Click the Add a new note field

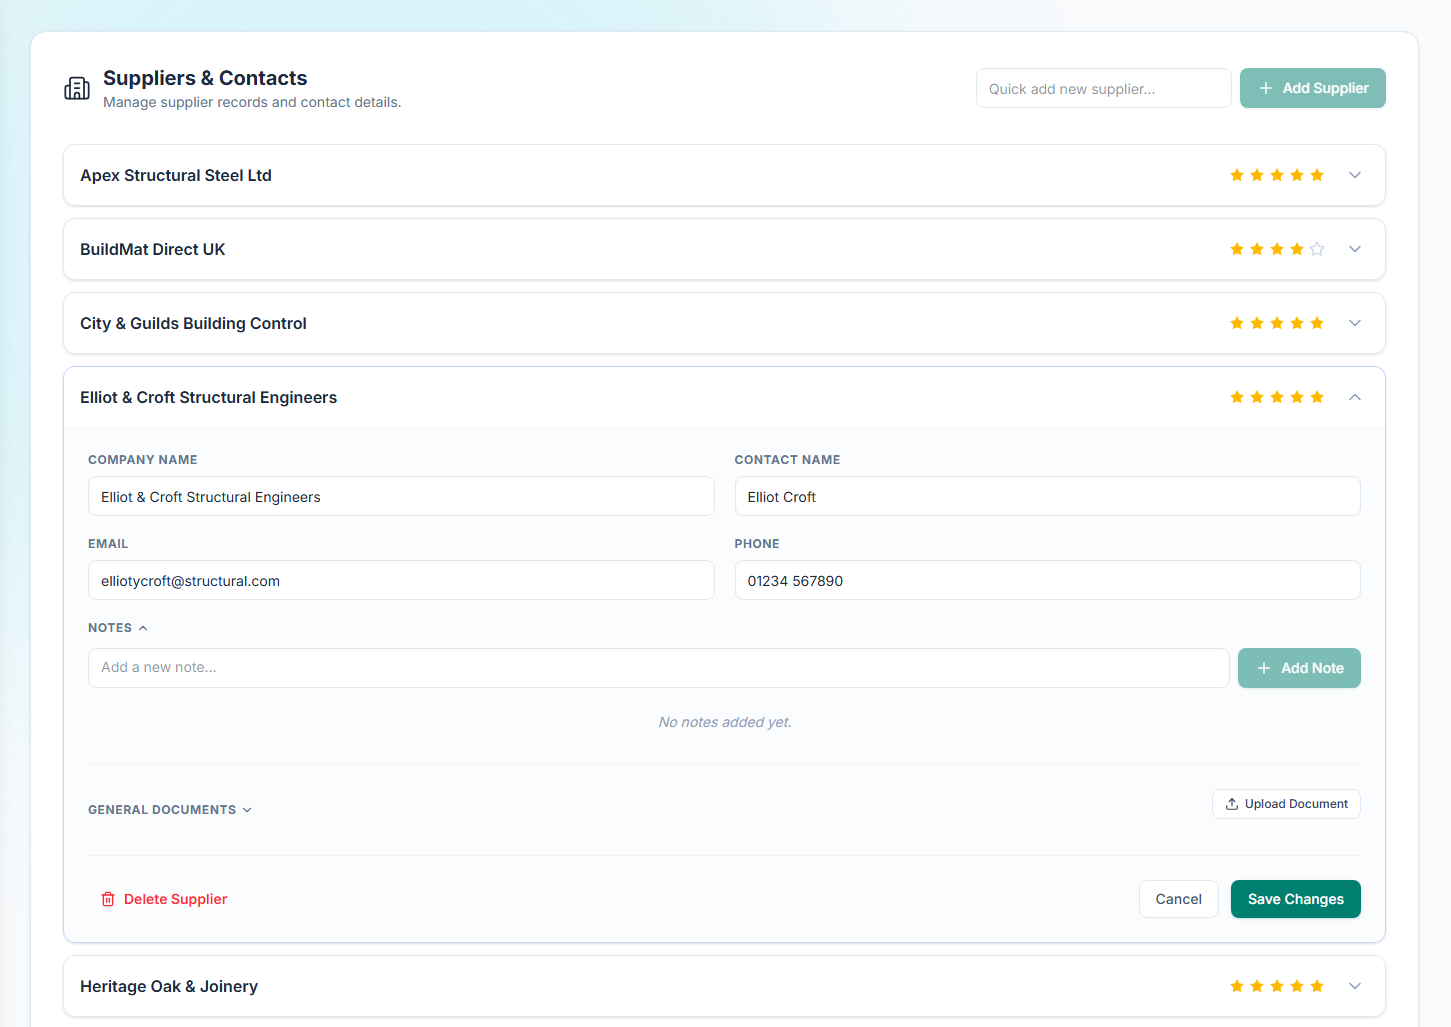click(659, 668)
